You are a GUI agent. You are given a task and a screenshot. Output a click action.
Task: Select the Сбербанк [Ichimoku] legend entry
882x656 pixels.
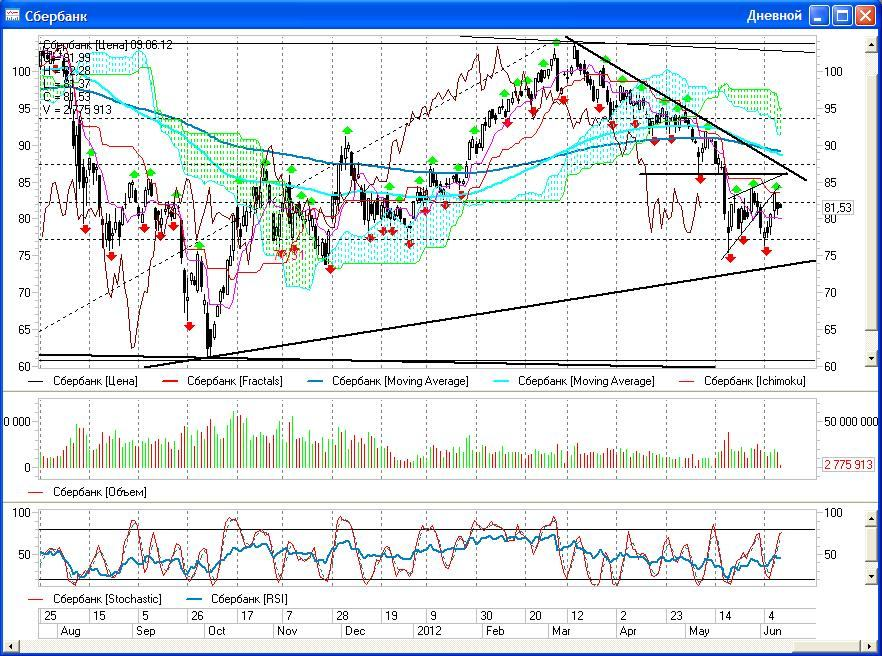[x=755, y=381]
